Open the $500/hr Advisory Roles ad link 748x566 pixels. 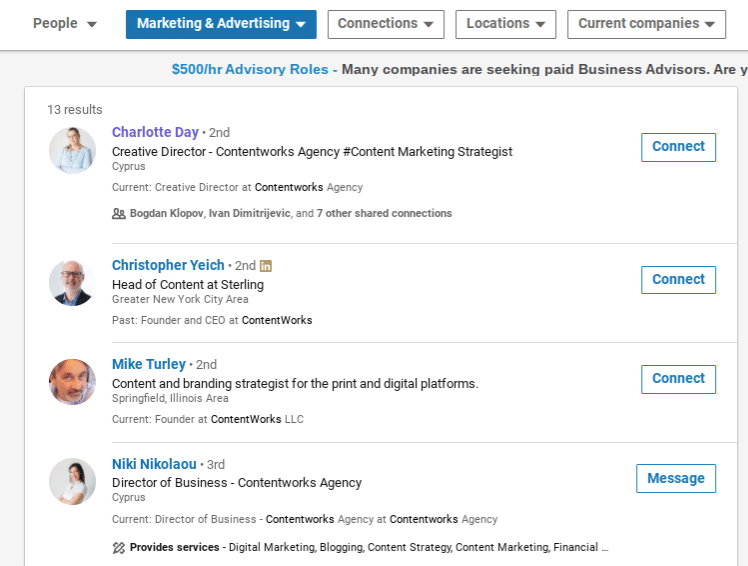click(250, 70)
